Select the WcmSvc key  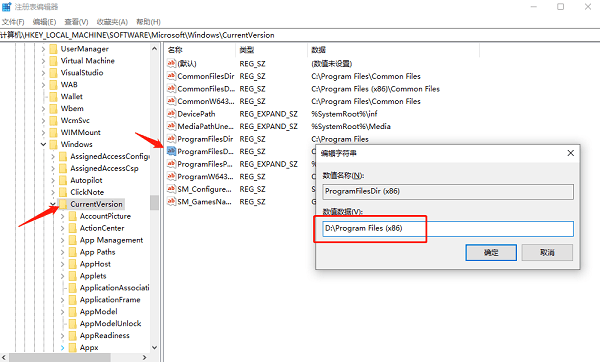[x=75, y=121]
